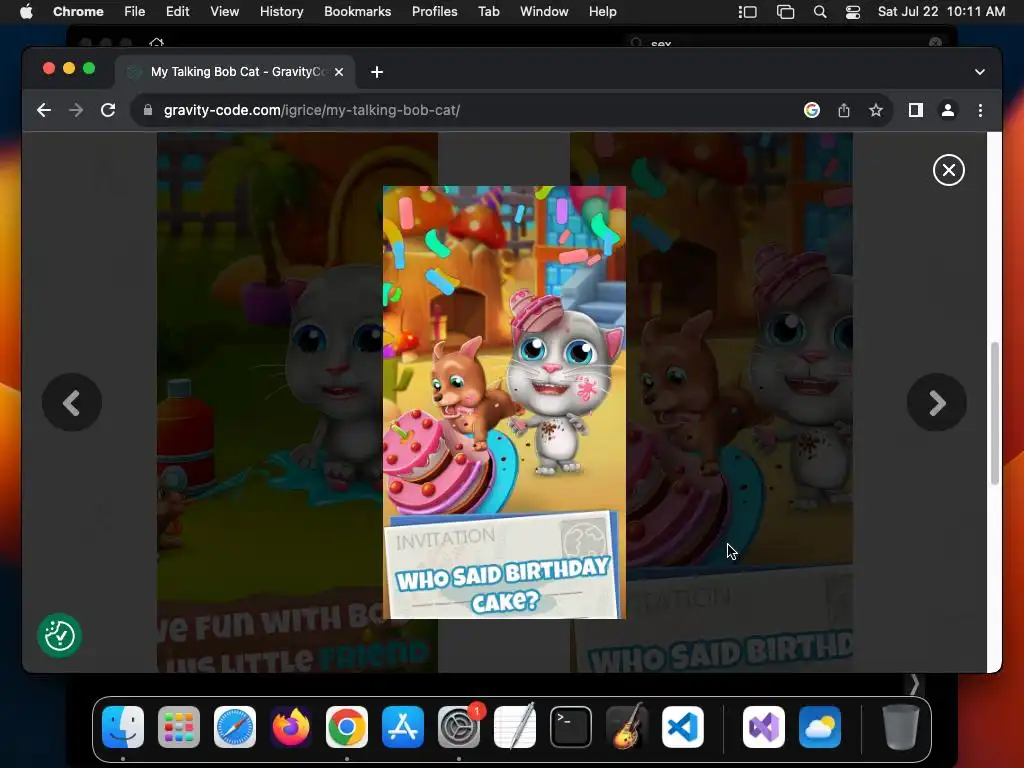Open Finder from the Dock
The width and height of the screenshot is (1024, 768).
(x=123, y=727)
